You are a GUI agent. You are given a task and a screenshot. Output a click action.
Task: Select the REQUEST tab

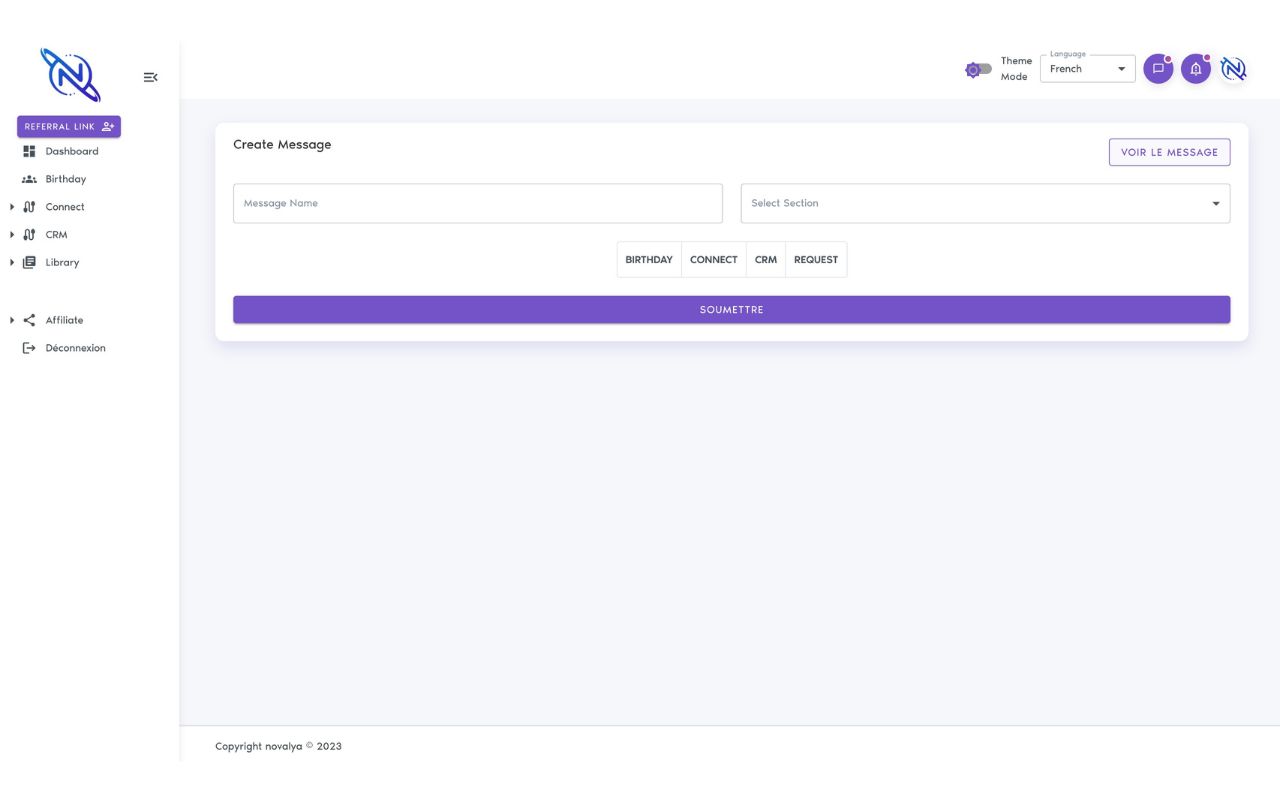(816, 260)
